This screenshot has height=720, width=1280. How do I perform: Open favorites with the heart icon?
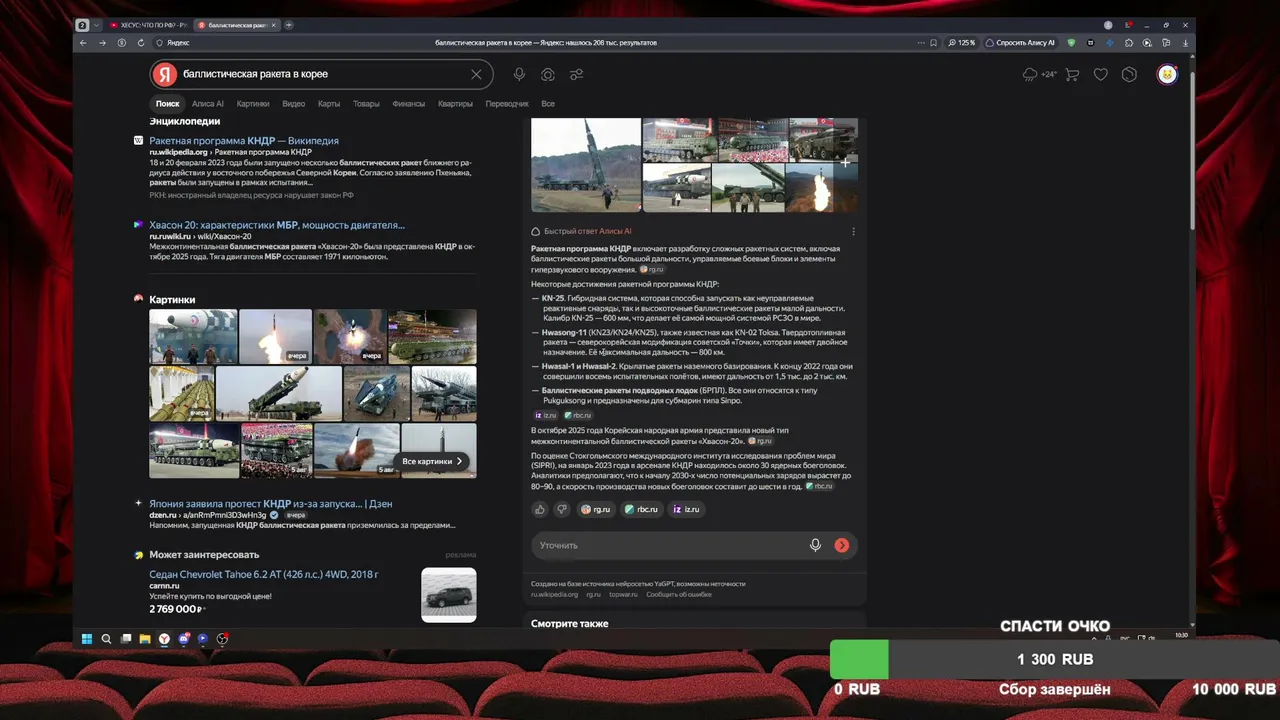click(x=1101, y=74)
